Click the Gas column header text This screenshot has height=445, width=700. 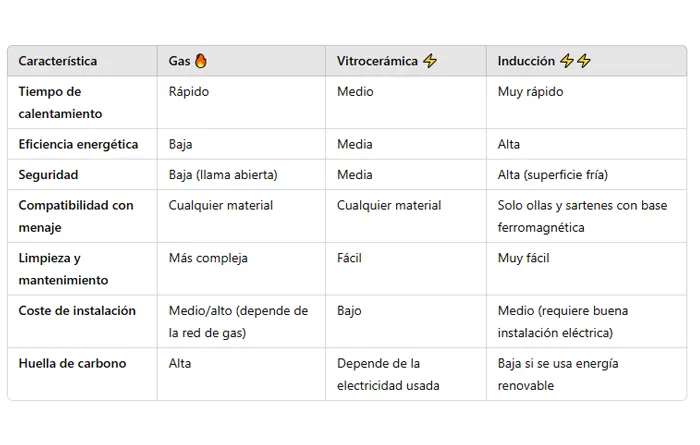[x=179, y=61]
